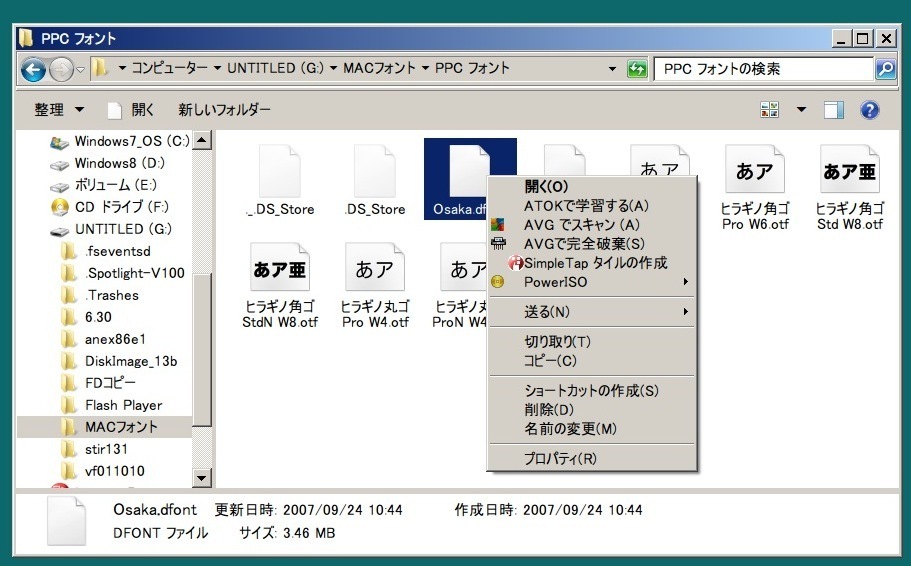Choose プロパティ(R) from context menu
This screenshot has width=911, height=566.
(560, 458)
